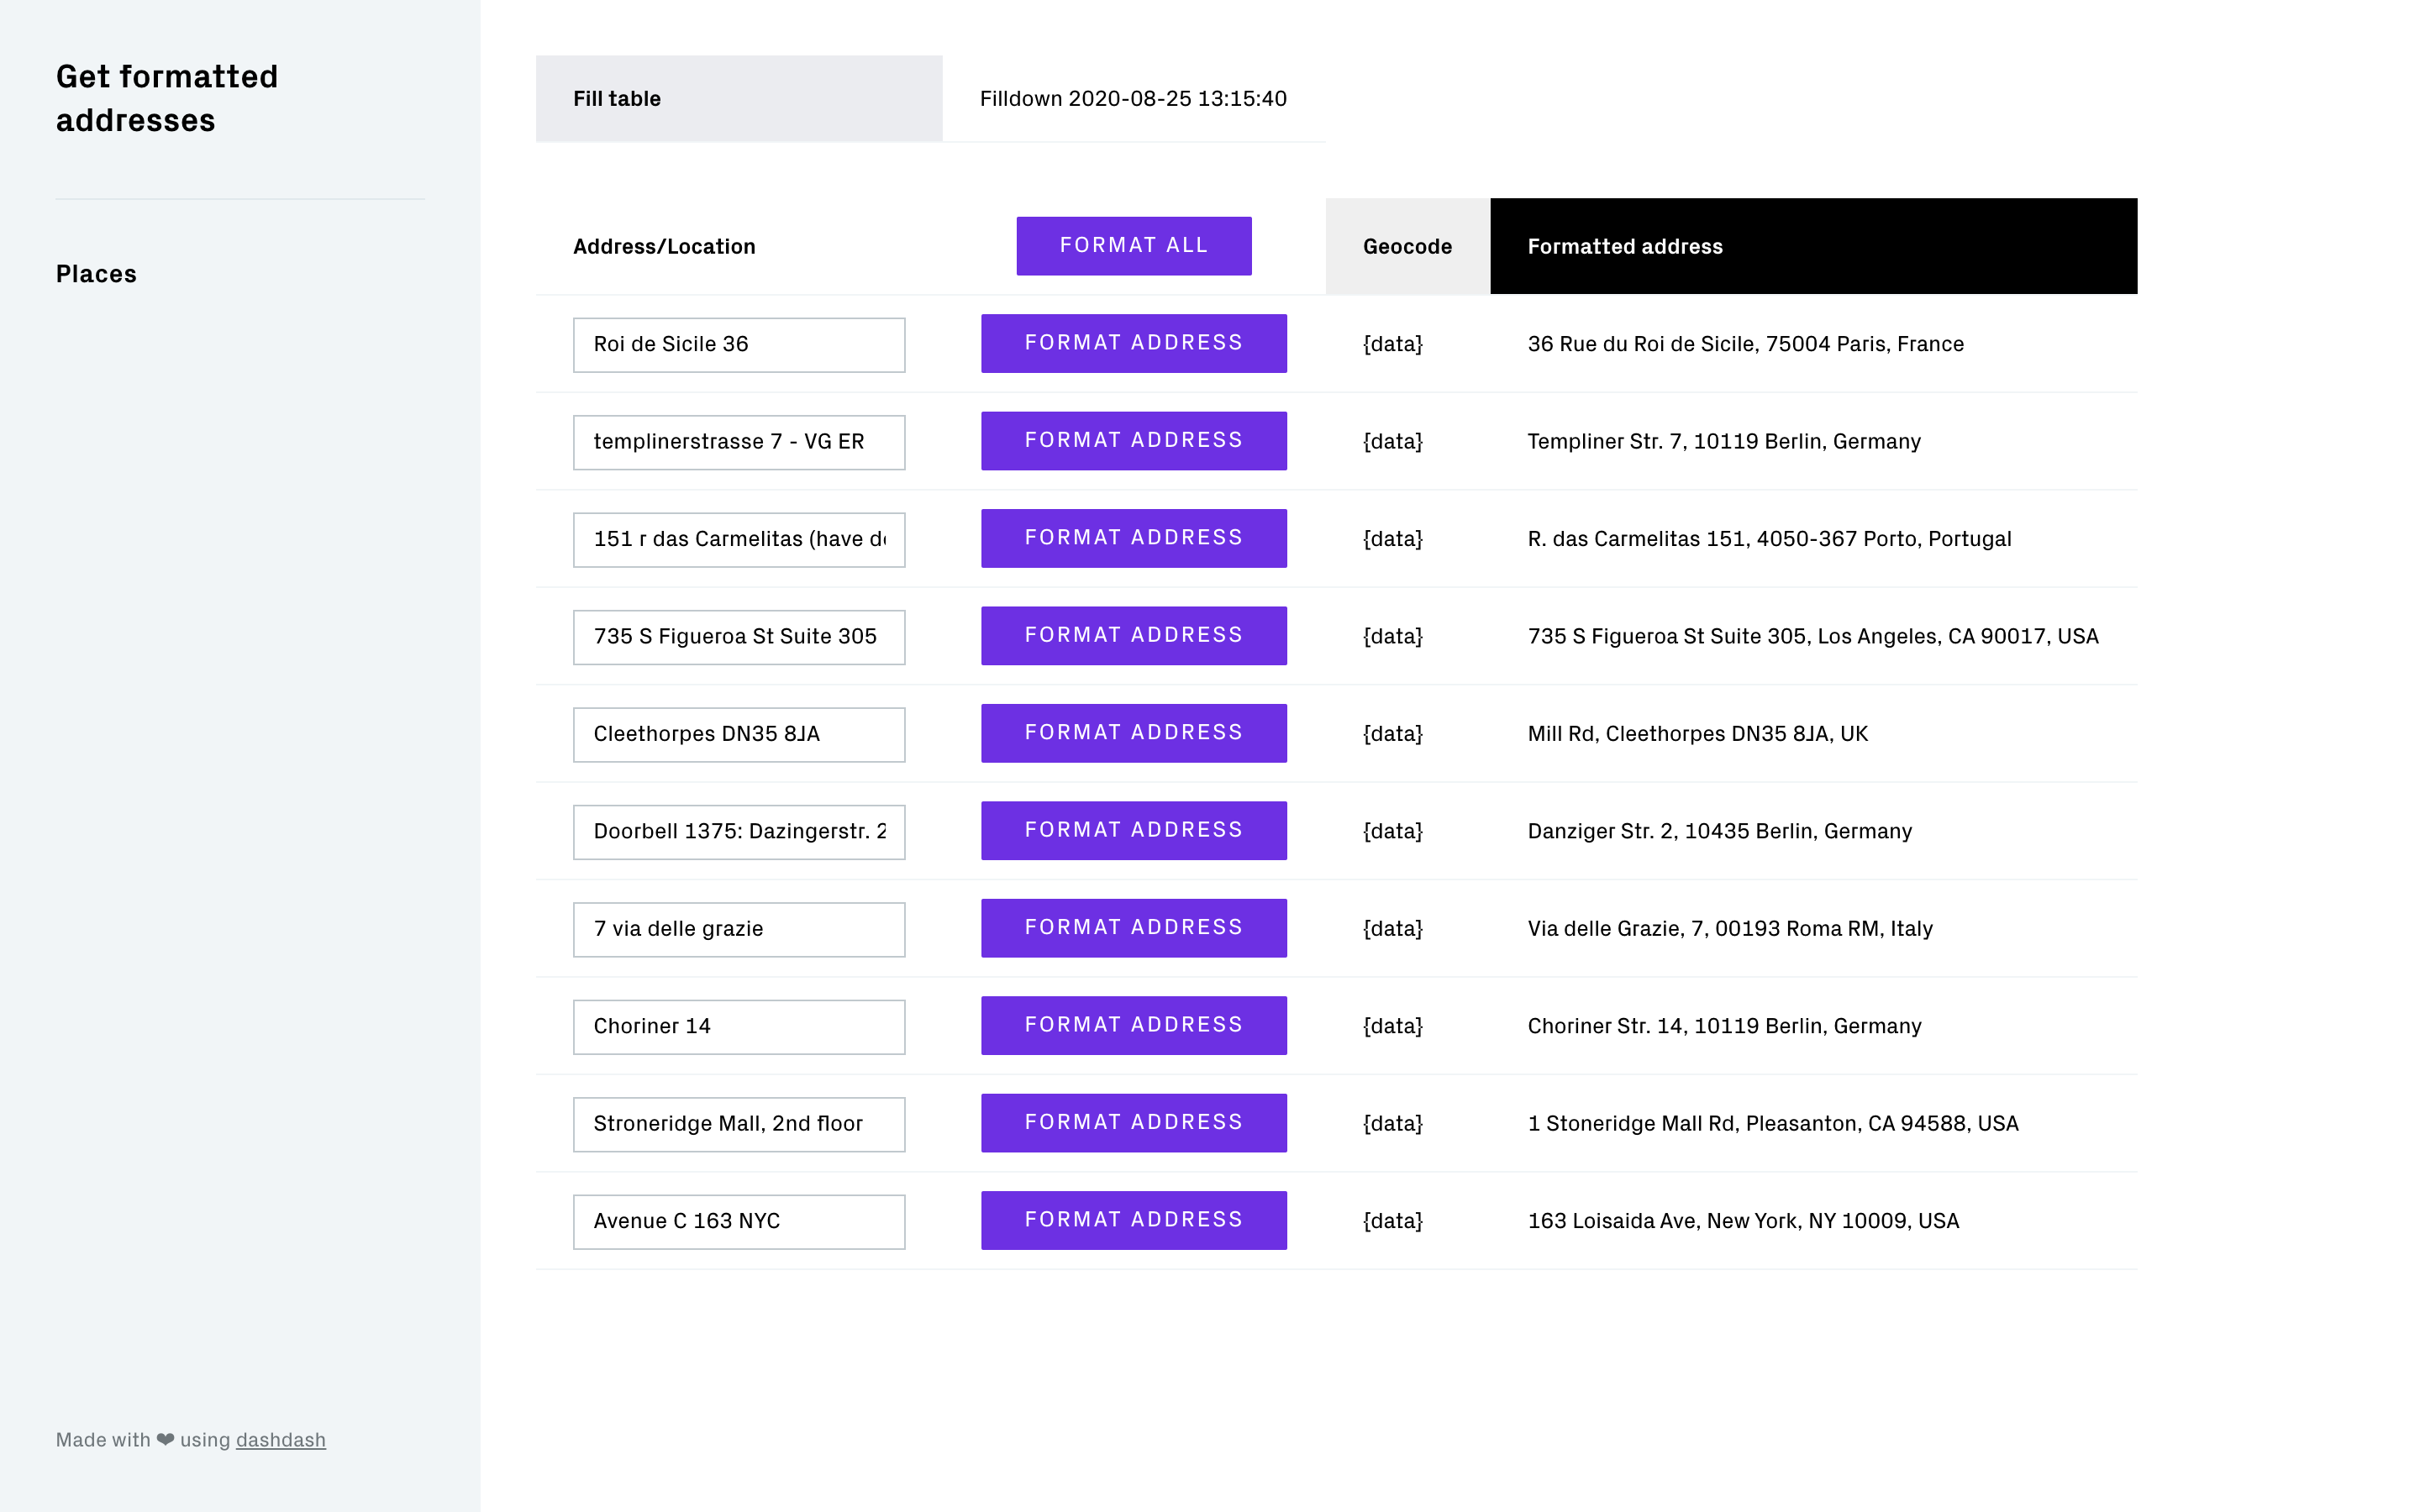2420x1512 pixels.
Task: Click the Get formatted addresses title
Action: click(167, 98)
